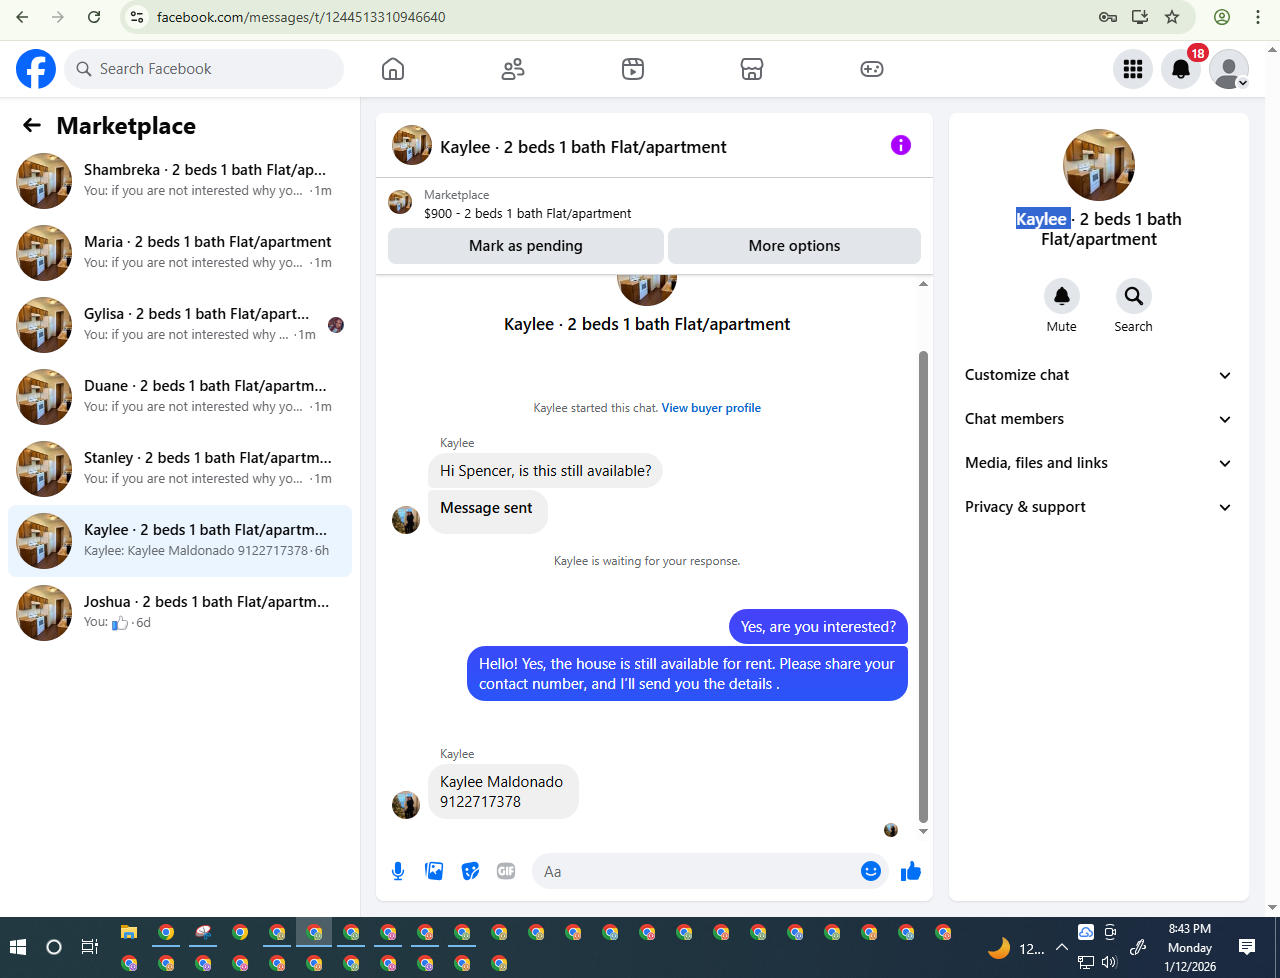Open the Video (Reels) icon
Screen dimensions: 1280x978
(x=633, y=69)
